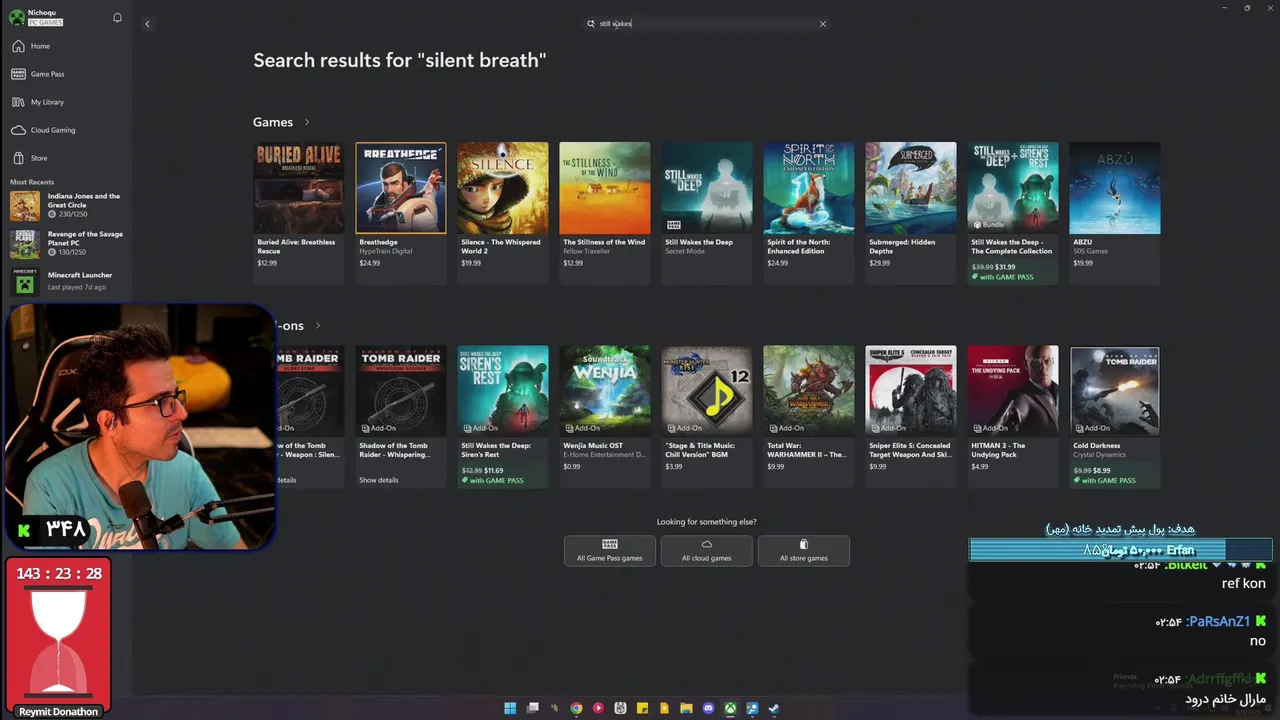Open Task View in the taskbar
1280x720 pixels.
click(x=533, y=708)
